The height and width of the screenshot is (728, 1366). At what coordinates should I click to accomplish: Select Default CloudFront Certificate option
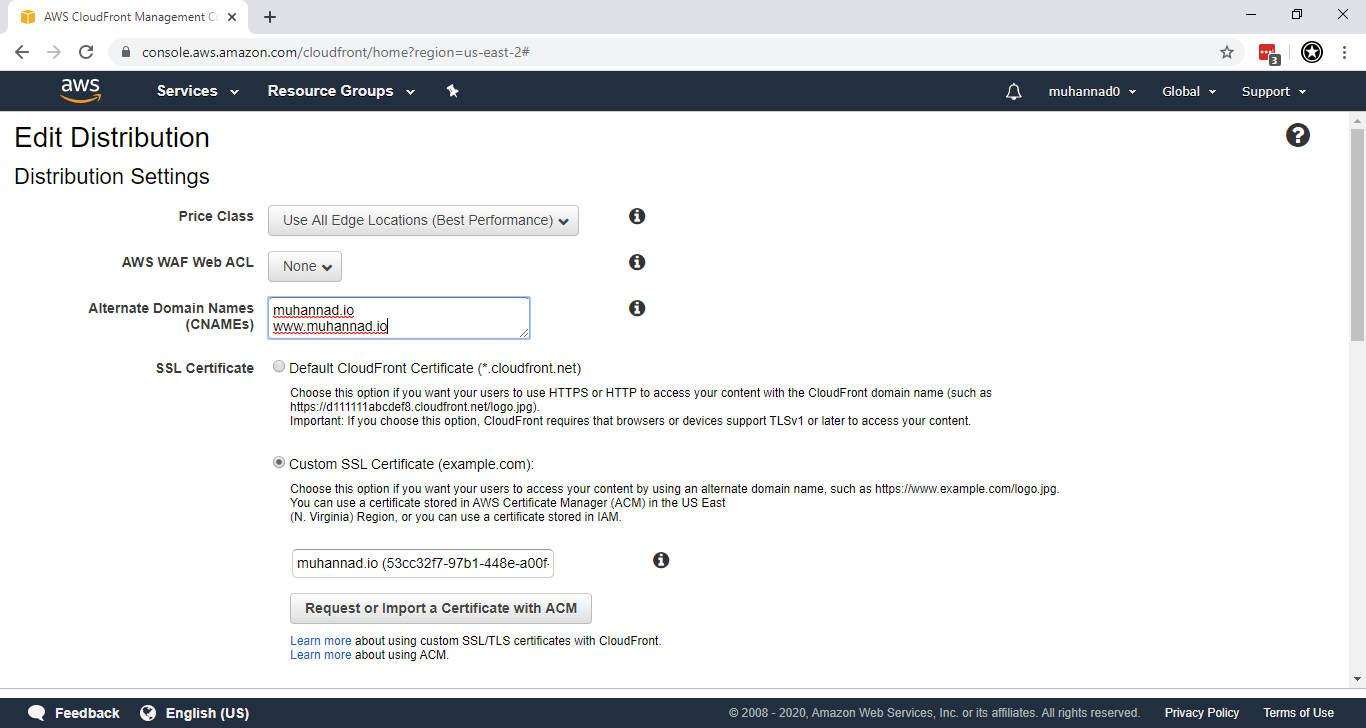point(279,365)
